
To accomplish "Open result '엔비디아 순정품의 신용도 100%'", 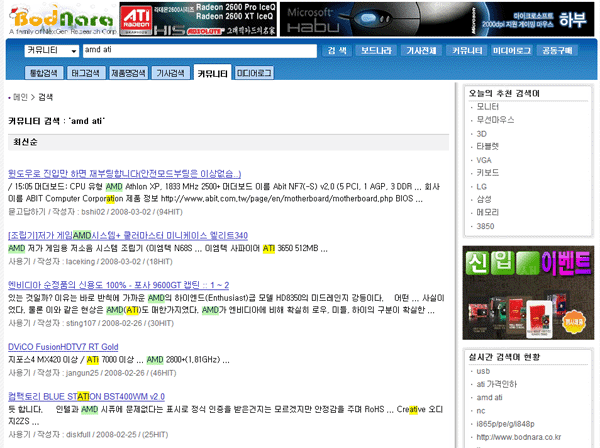I will (119, 285).
